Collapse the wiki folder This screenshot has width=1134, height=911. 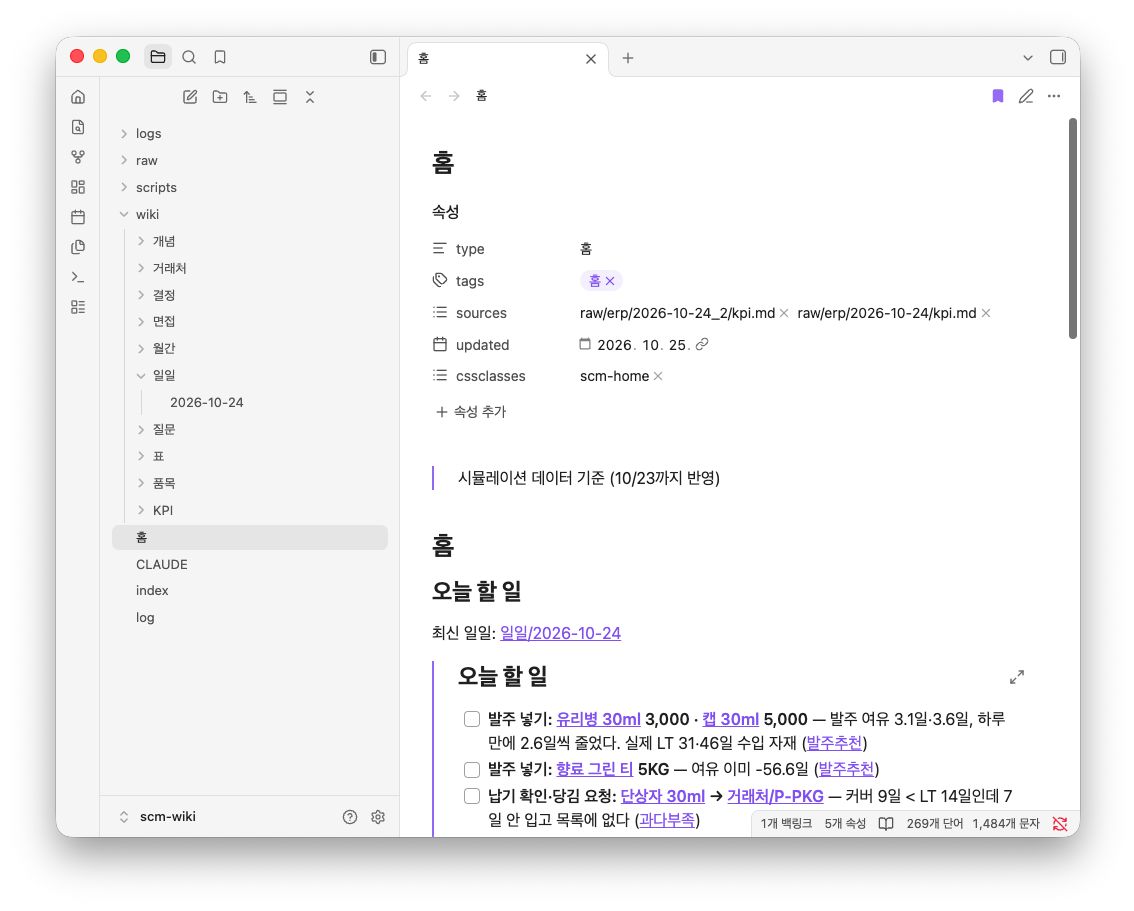click(x=250, y=215)
